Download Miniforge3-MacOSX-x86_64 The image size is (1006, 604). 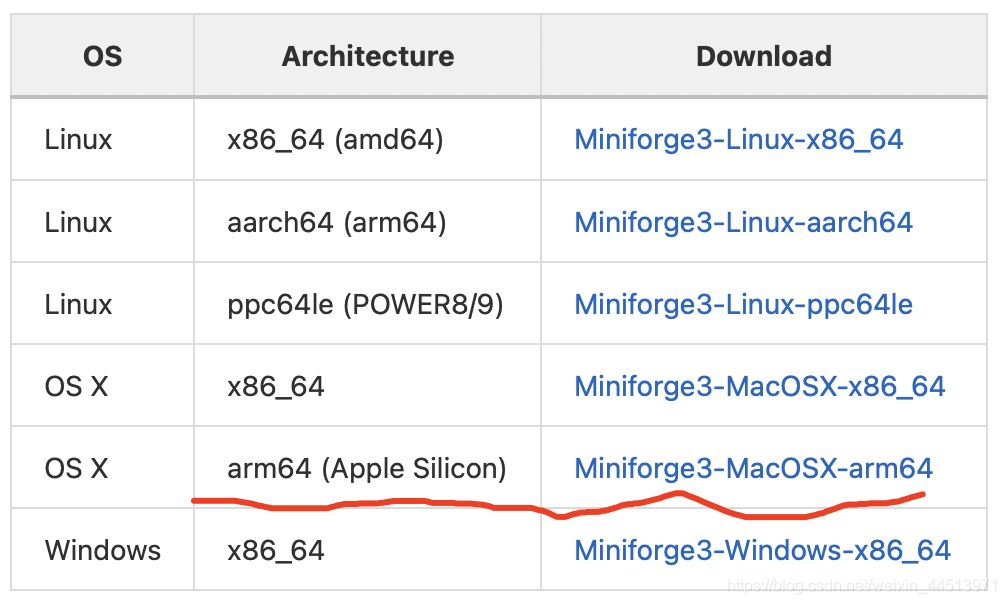pyautogui.click(x=759, y=386)
